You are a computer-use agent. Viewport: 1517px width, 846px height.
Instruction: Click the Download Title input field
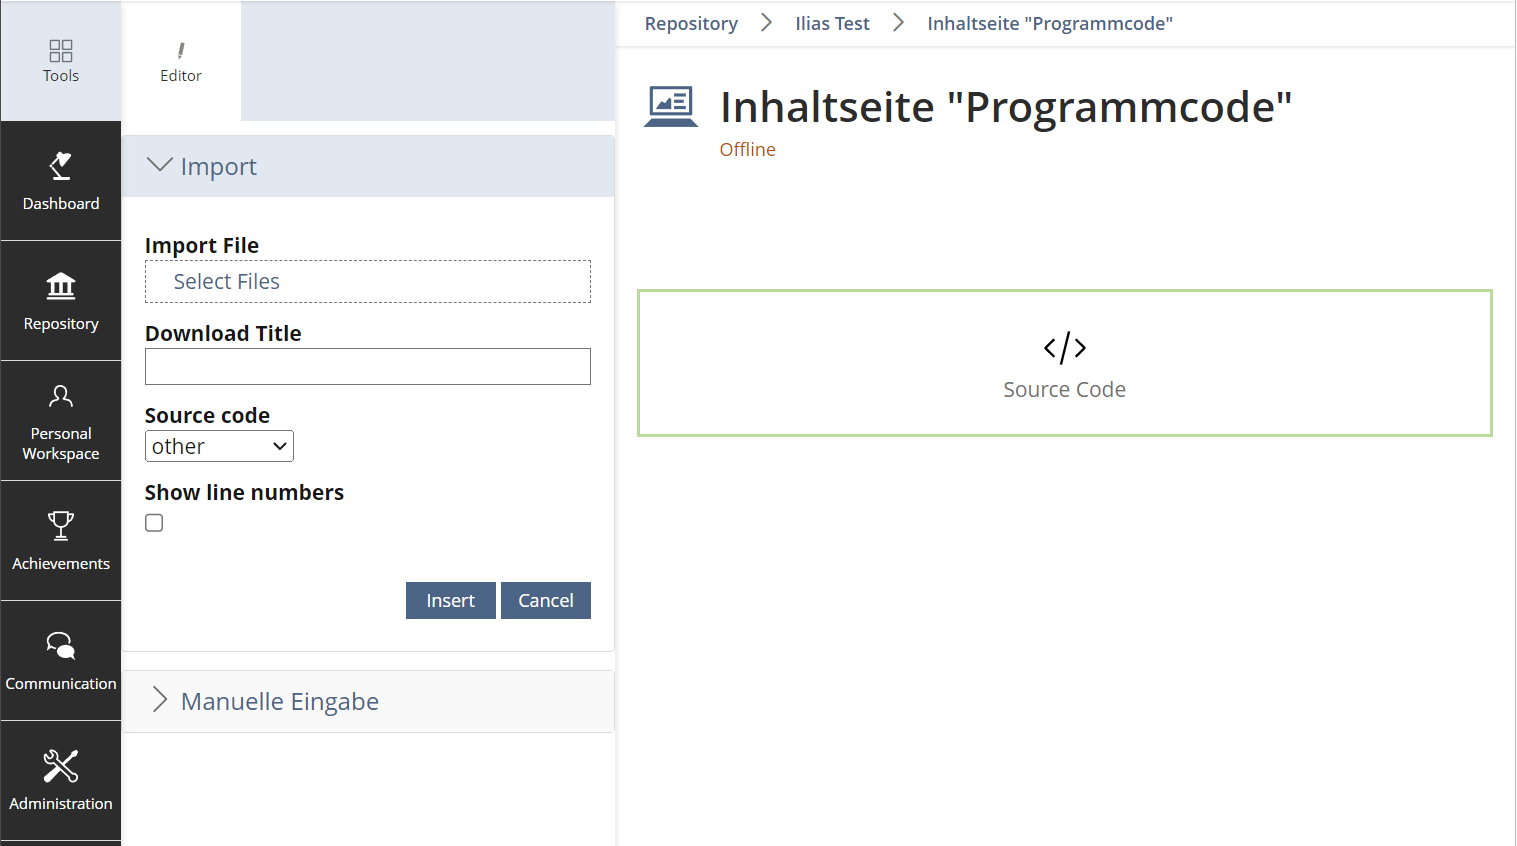pos(368,367)
